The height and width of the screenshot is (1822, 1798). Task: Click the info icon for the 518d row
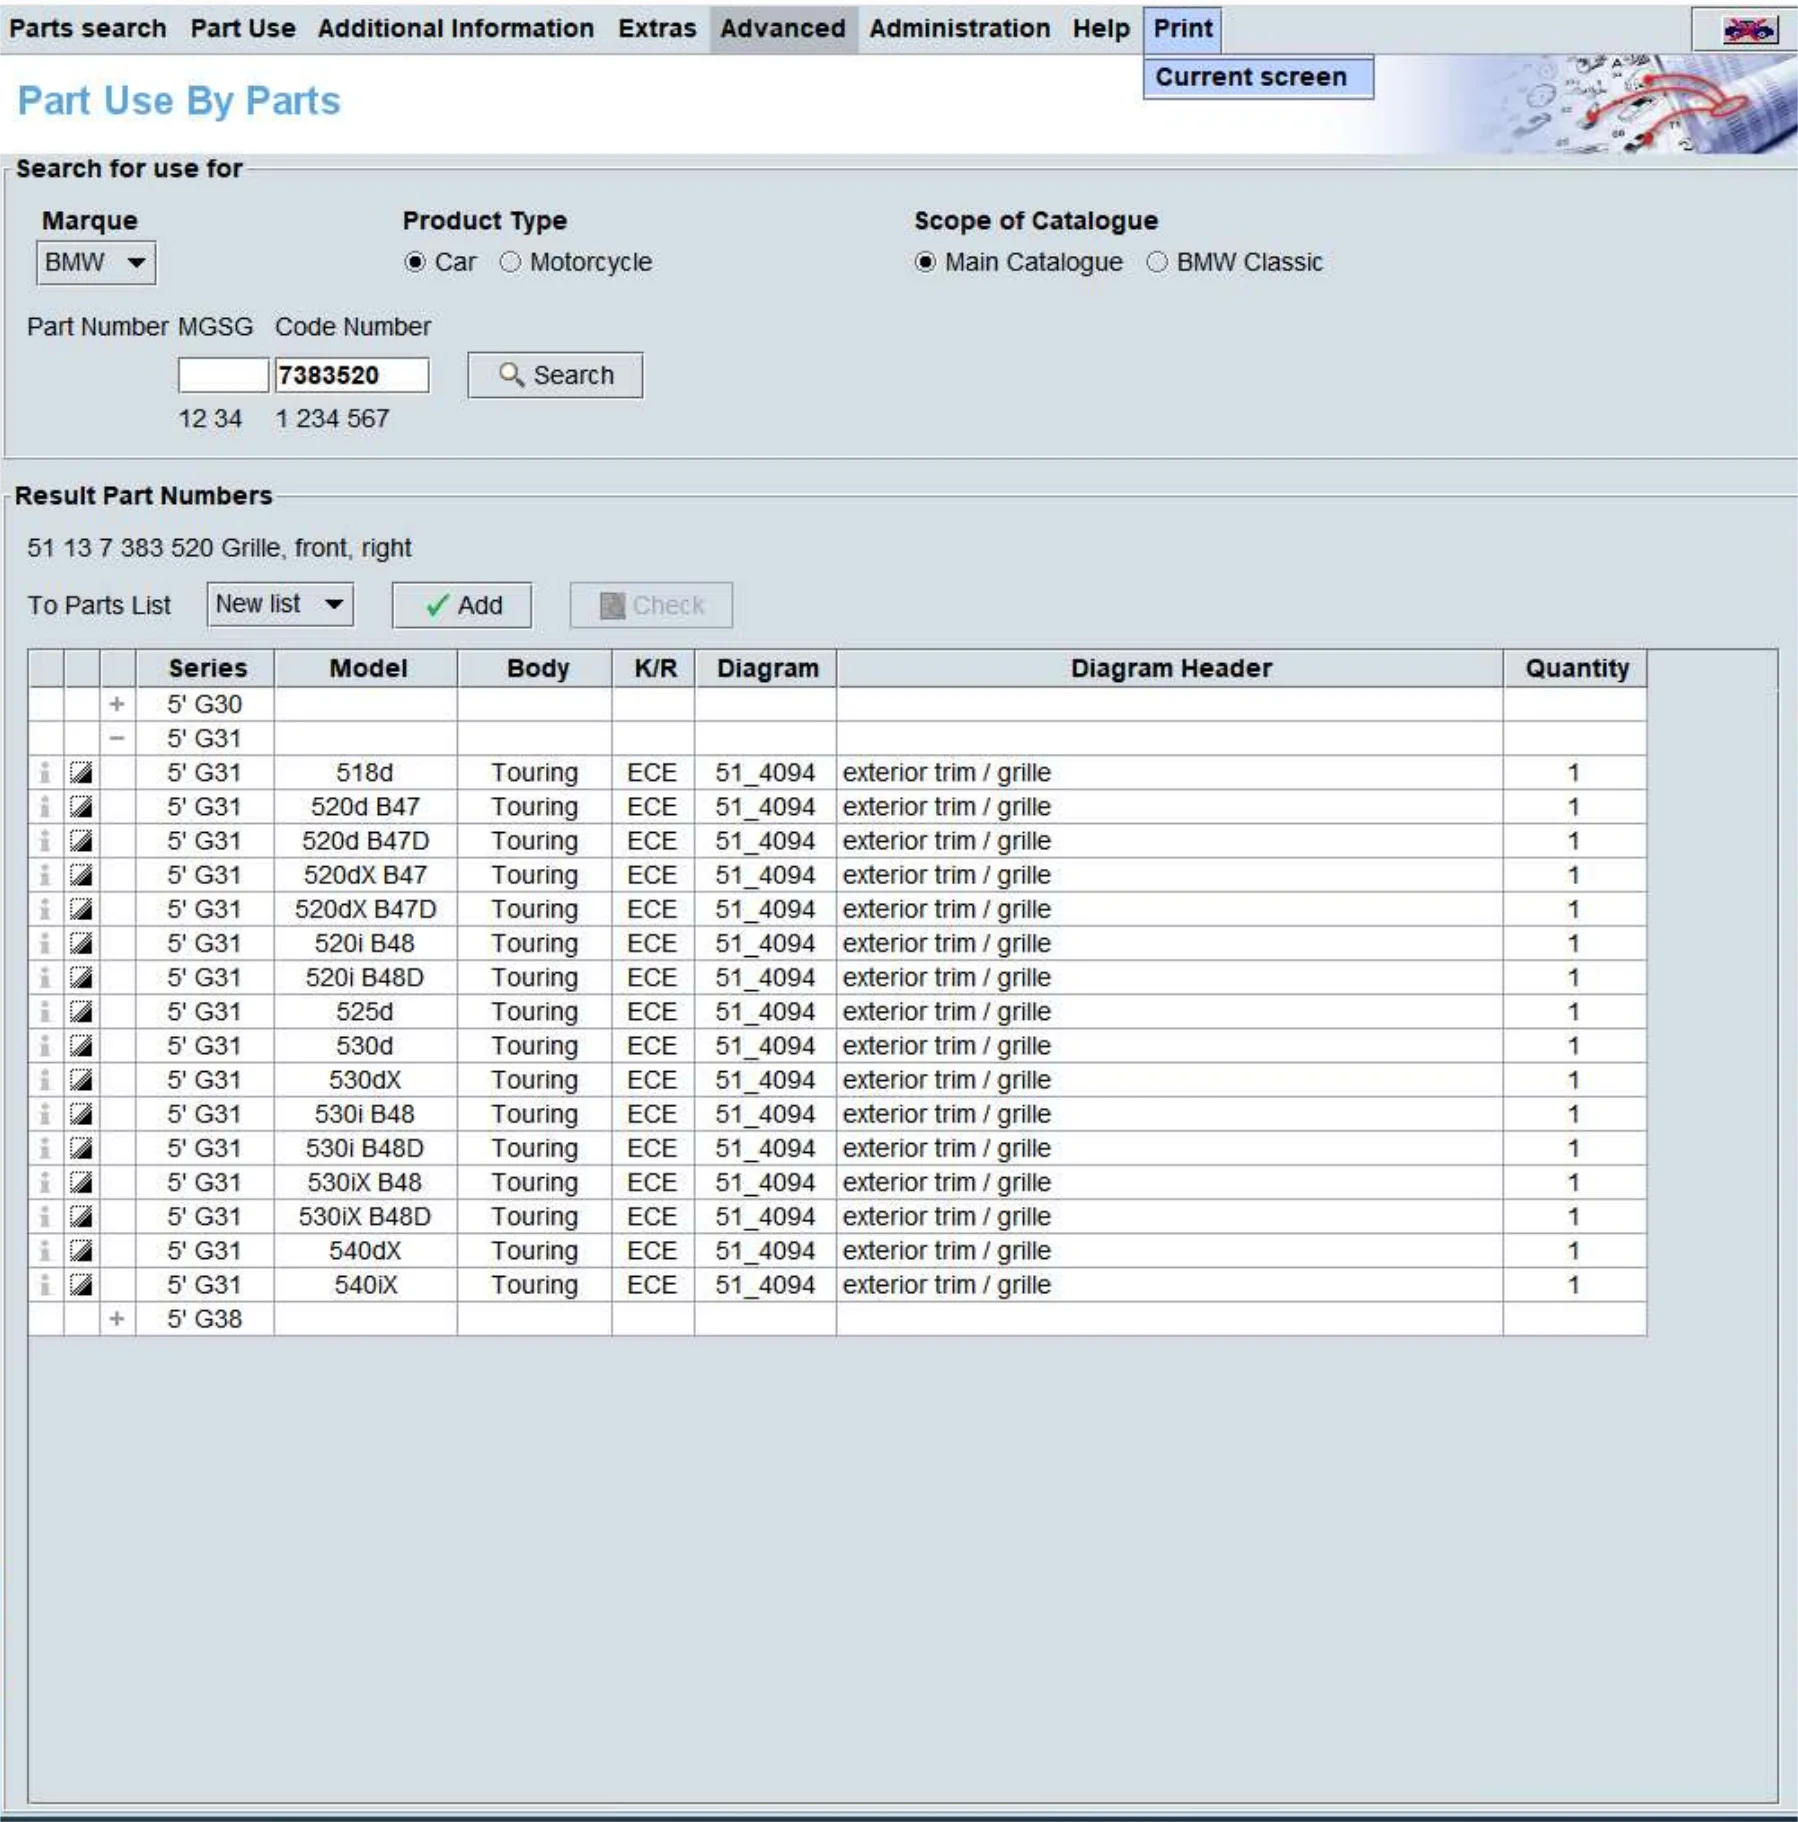[x=45, y=773]
